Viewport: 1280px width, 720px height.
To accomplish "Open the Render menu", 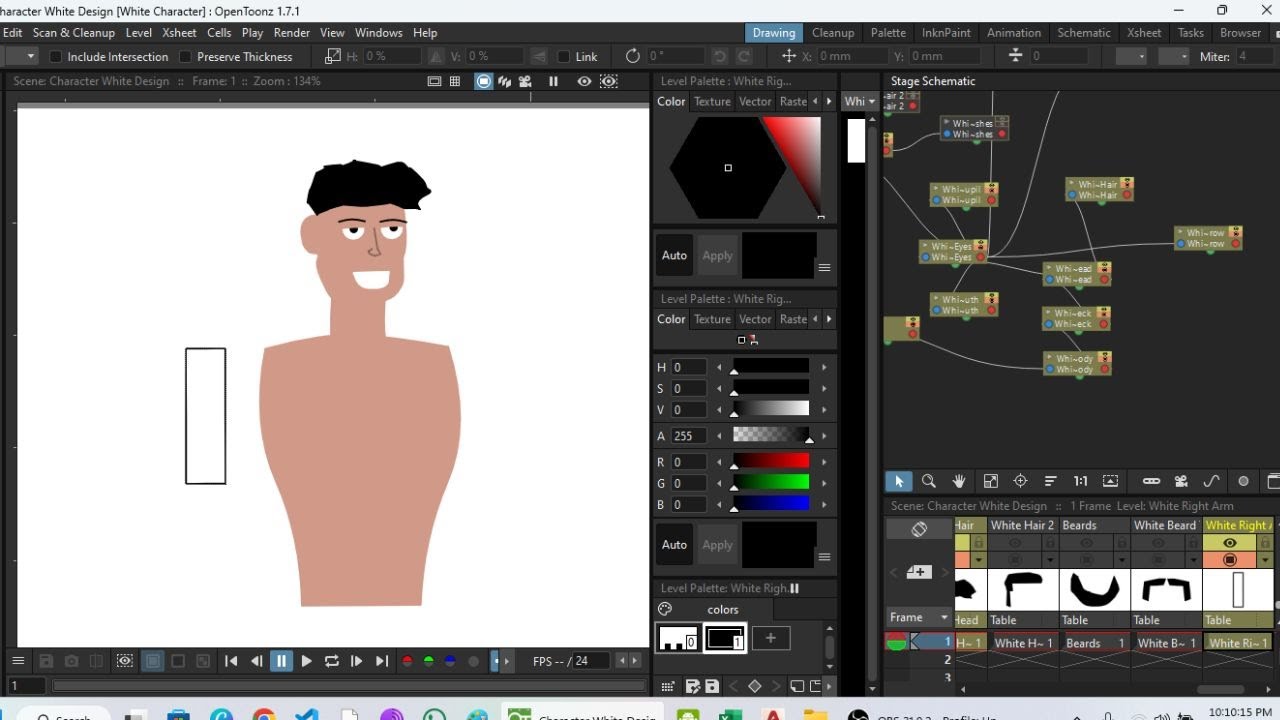I will pyautogui.click(x=292, y=33).
